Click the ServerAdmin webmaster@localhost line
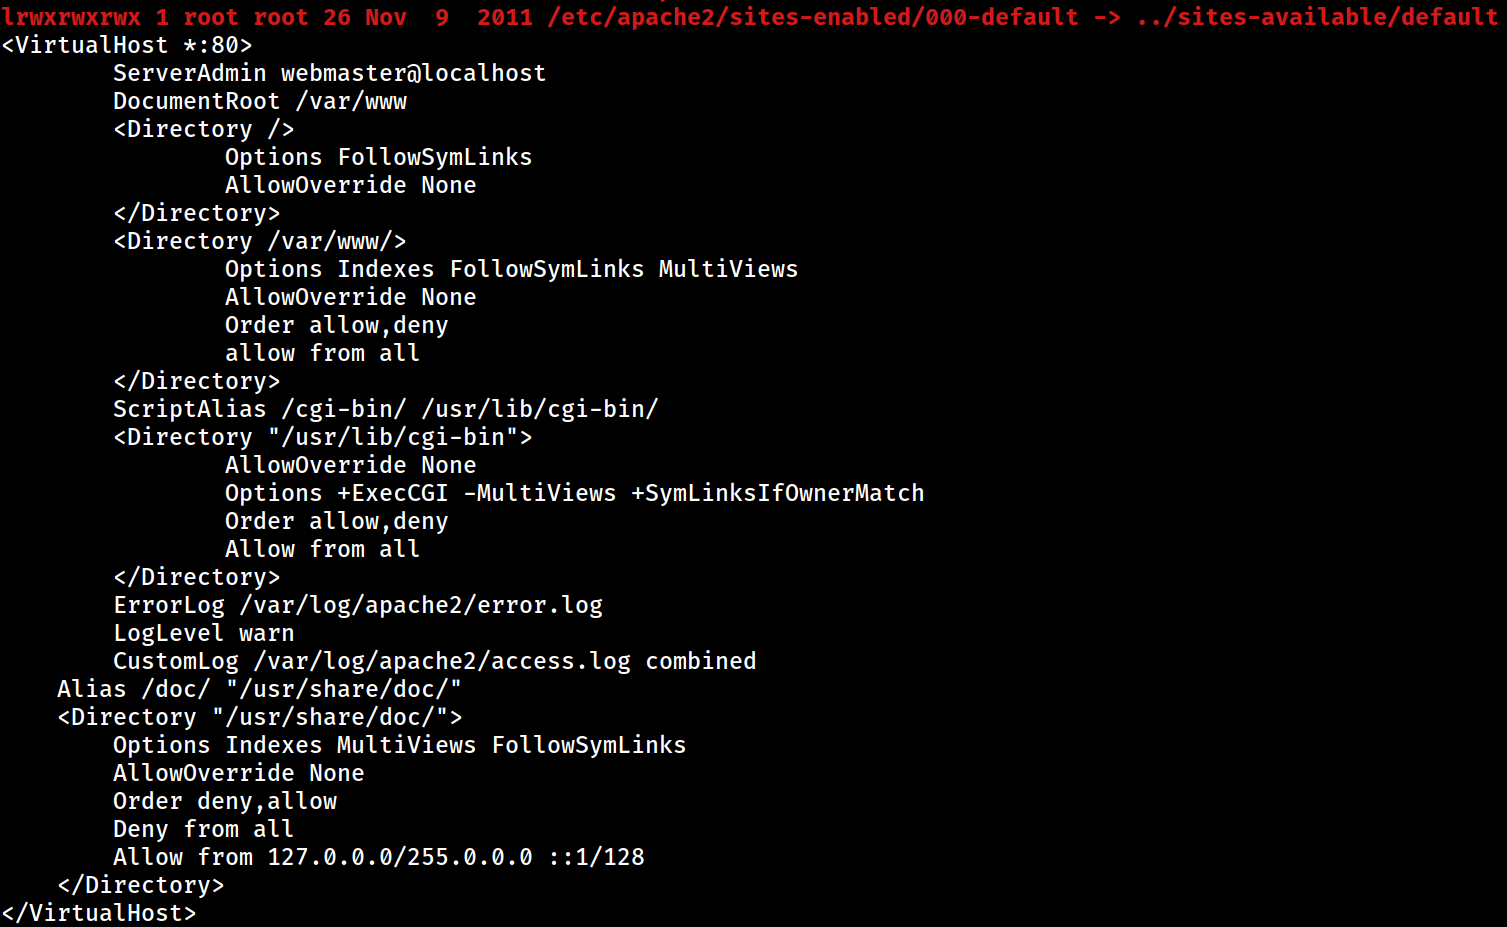1507x927 pixels. coord(330,73)
